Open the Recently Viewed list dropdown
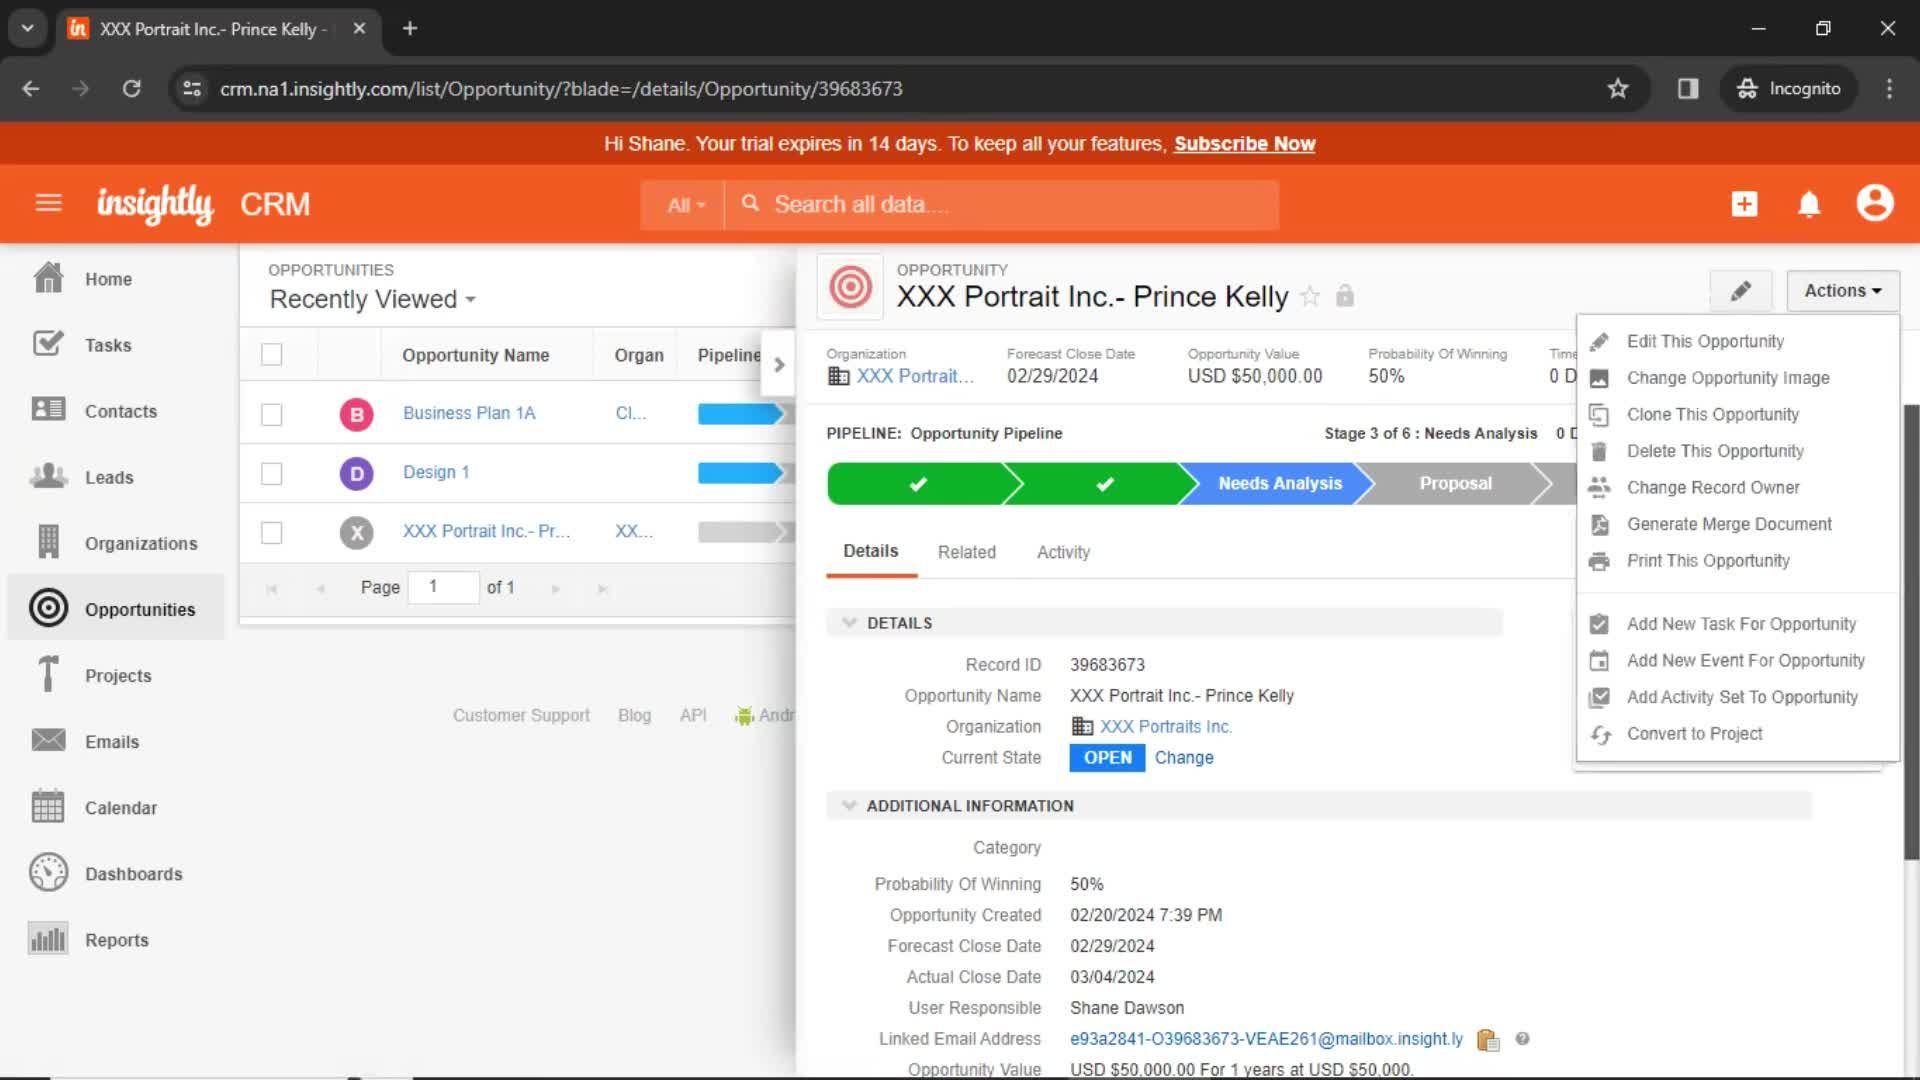This screenshot has width=1920, height=1080. (372, 299)
